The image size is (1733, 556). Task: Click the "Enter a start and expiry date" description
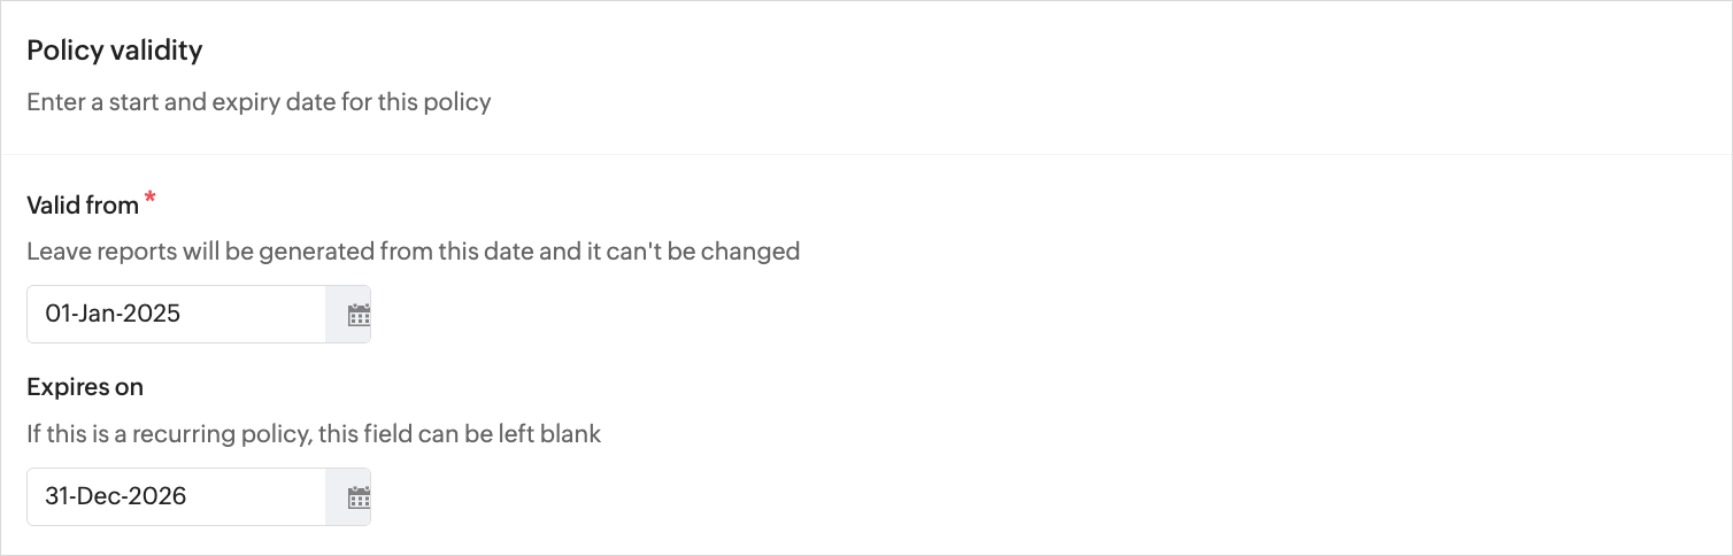pyautogui.click(x=259, y=102)
